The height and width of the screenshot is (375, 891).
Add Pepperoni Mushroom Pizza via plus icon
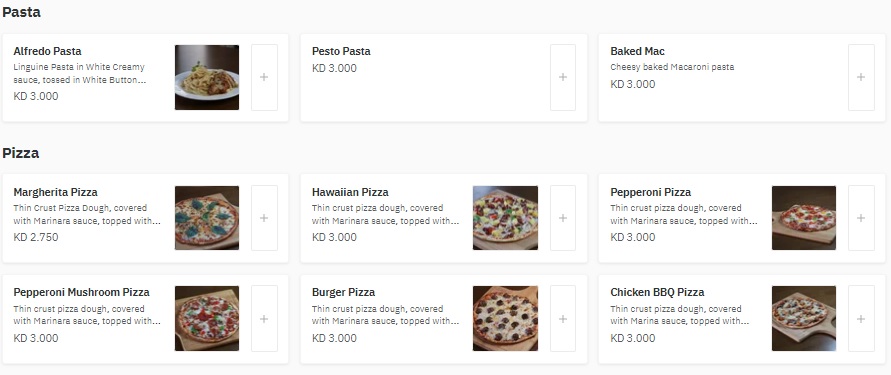[264, 319]
